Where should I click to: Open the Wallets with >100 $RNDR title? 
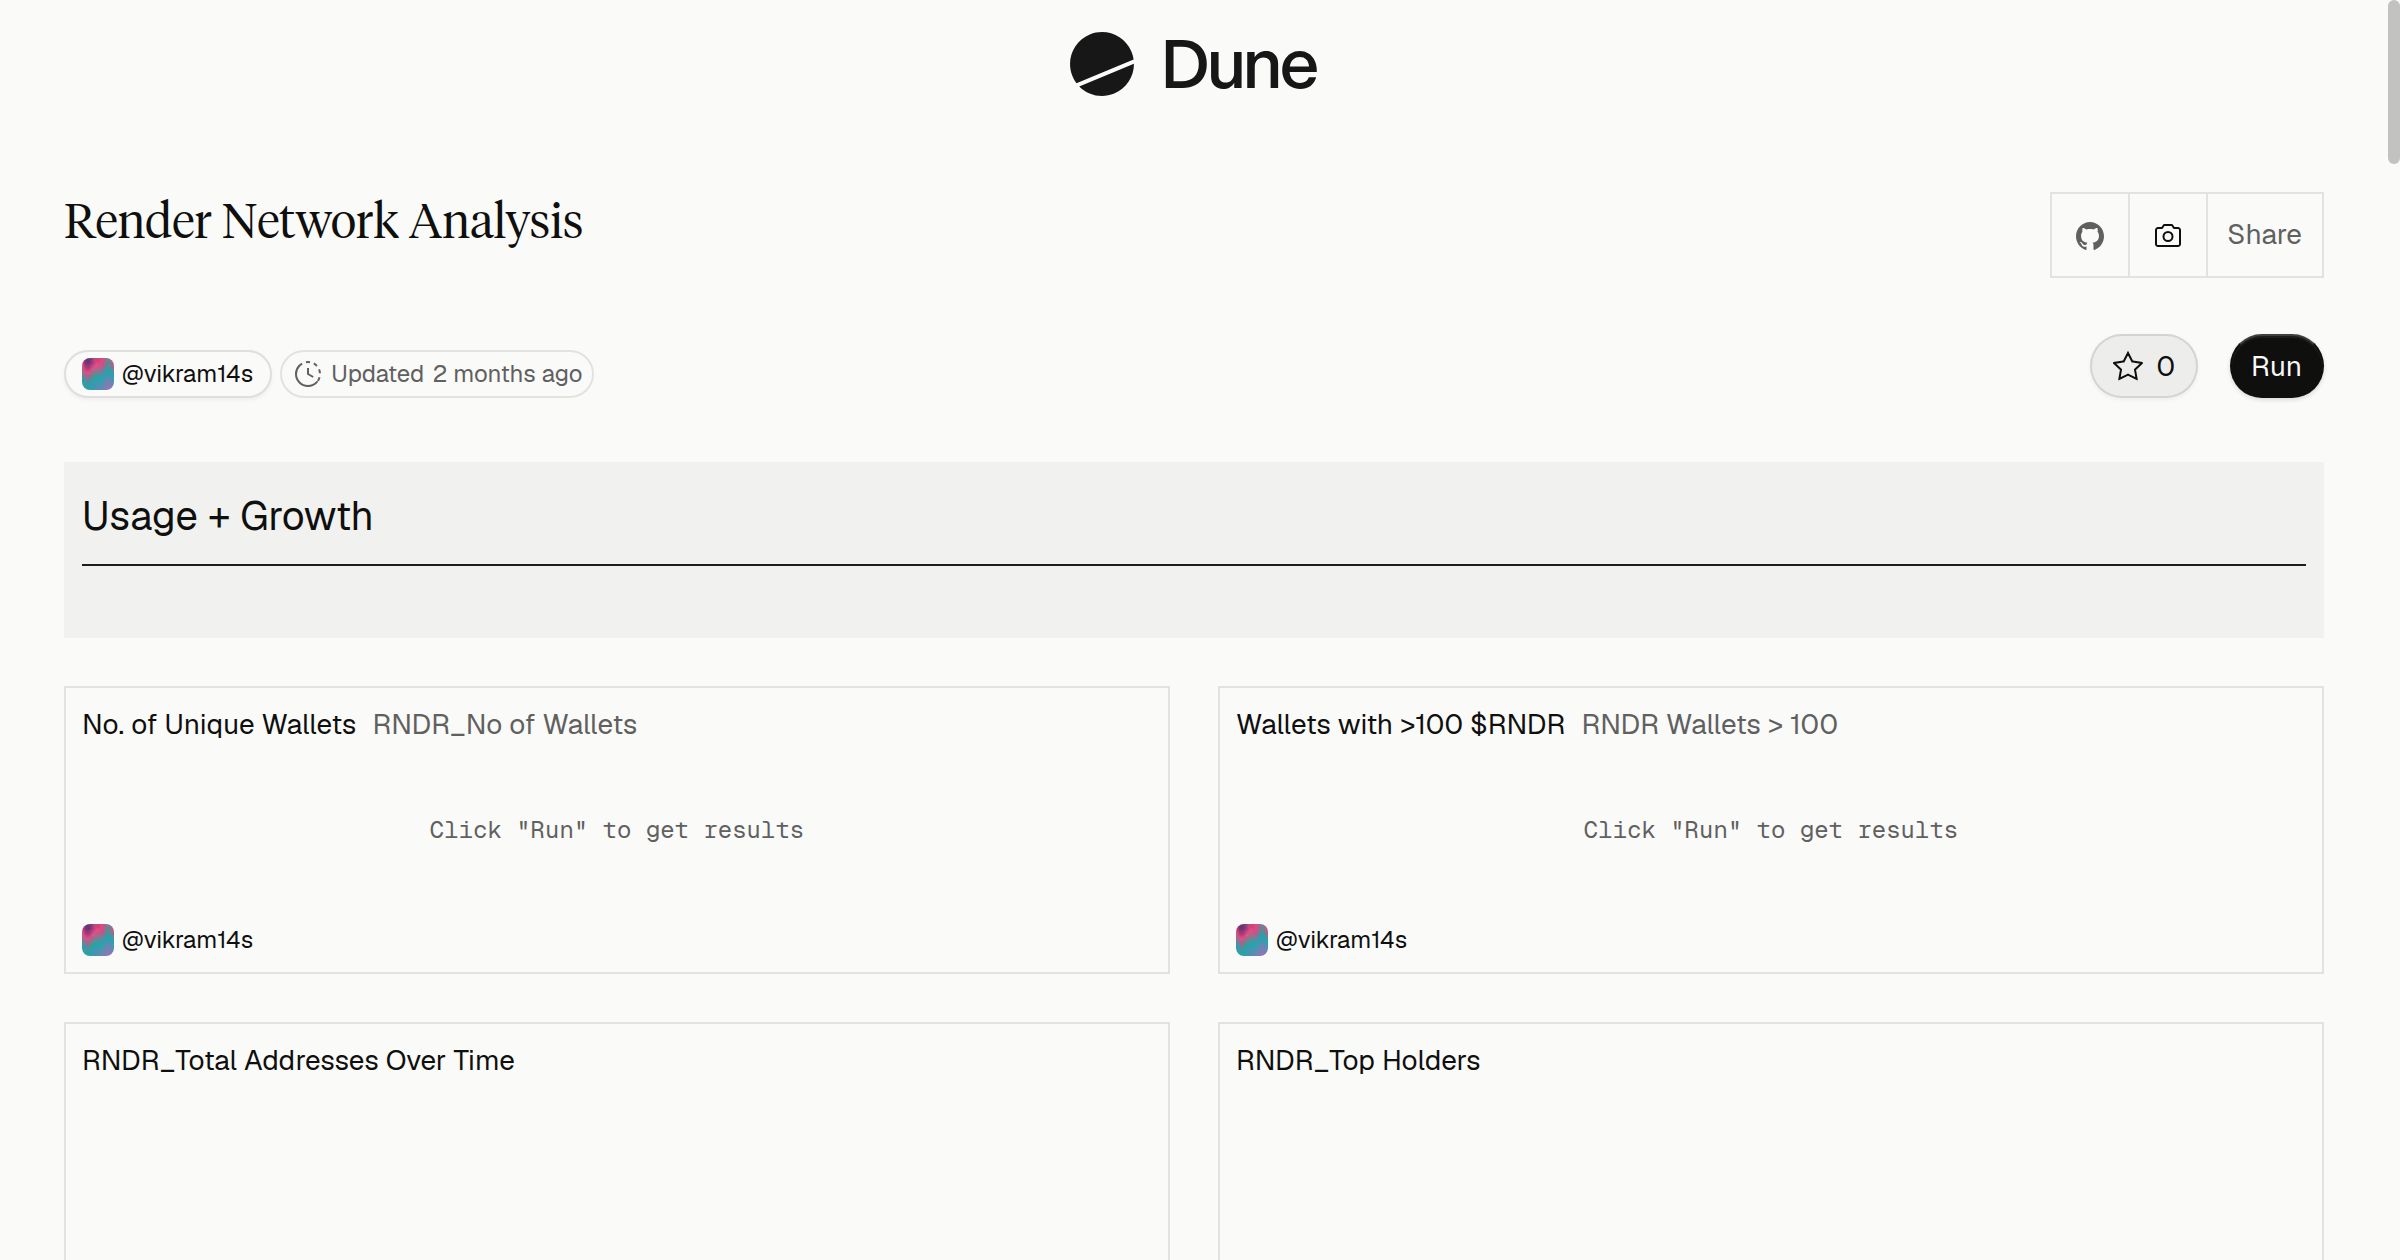(1400, 724)
